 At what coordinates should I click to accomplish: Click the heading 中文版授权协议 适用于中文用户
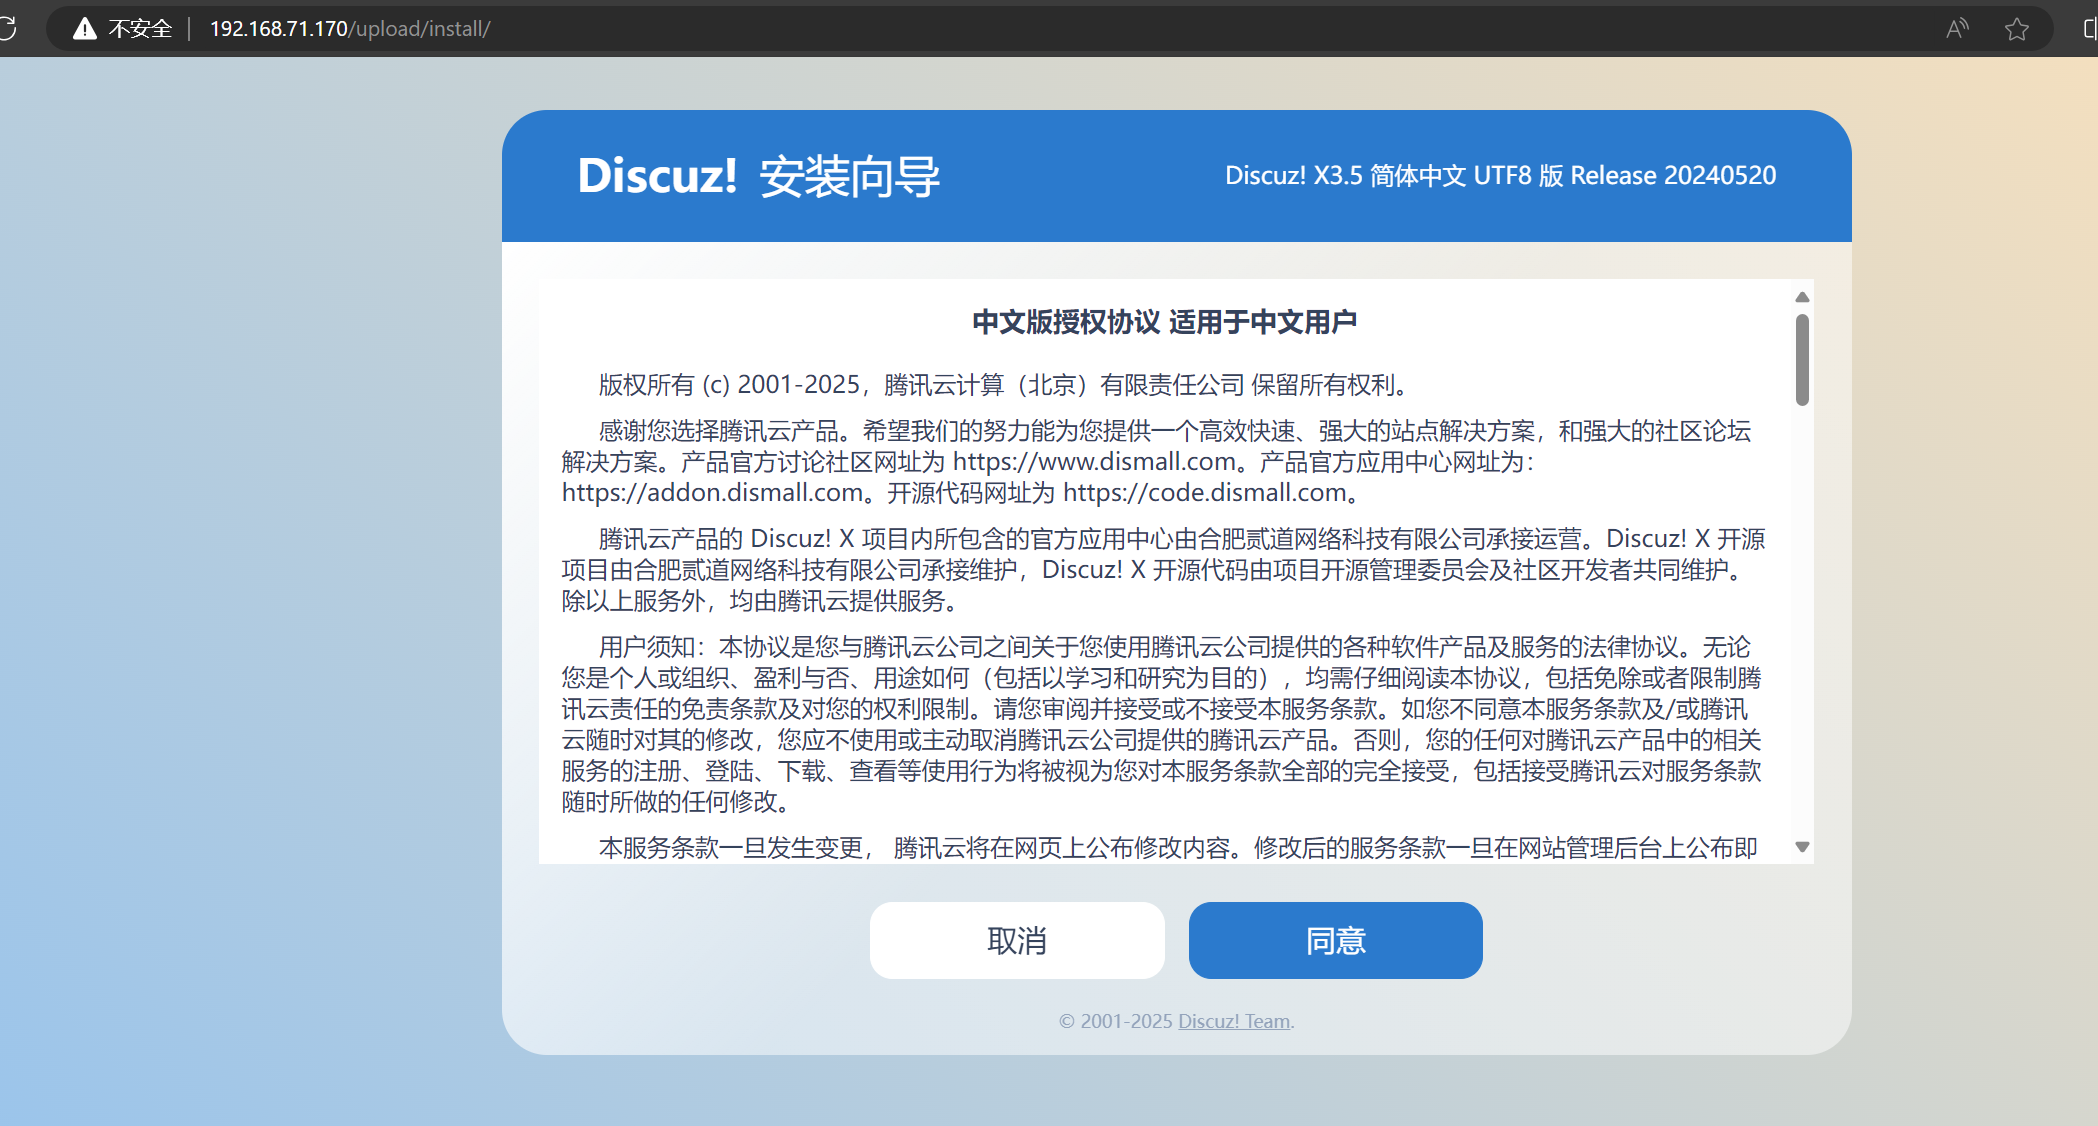coord(1165,322)
